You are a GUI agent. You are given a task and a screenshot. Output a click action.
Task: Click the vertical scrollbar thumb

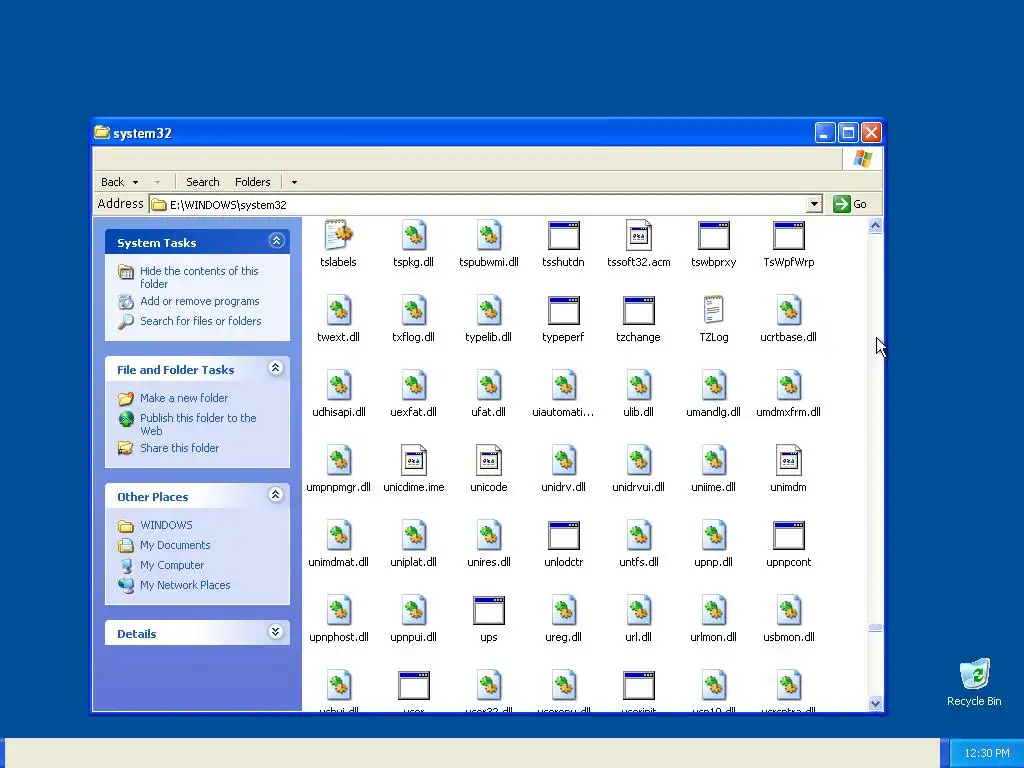pyautogui.click(x=875, y=628)
